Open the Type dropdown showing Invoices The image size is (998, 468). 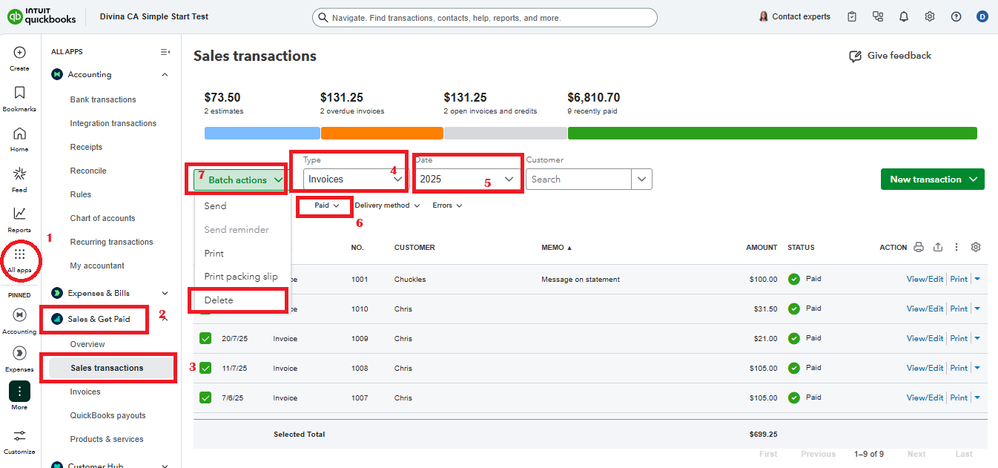pyautogui.click(x=355, y=180)
